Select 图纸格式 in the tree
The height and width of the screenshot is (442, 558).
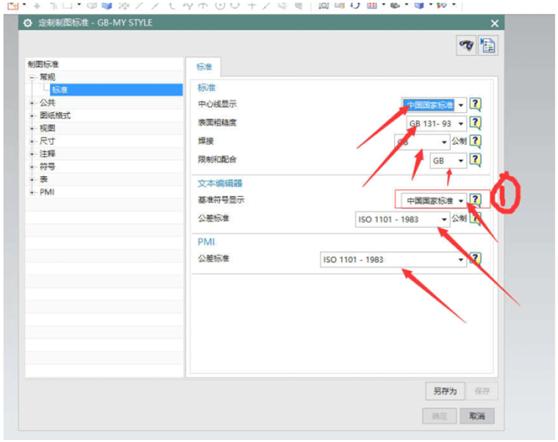[55, 115]
